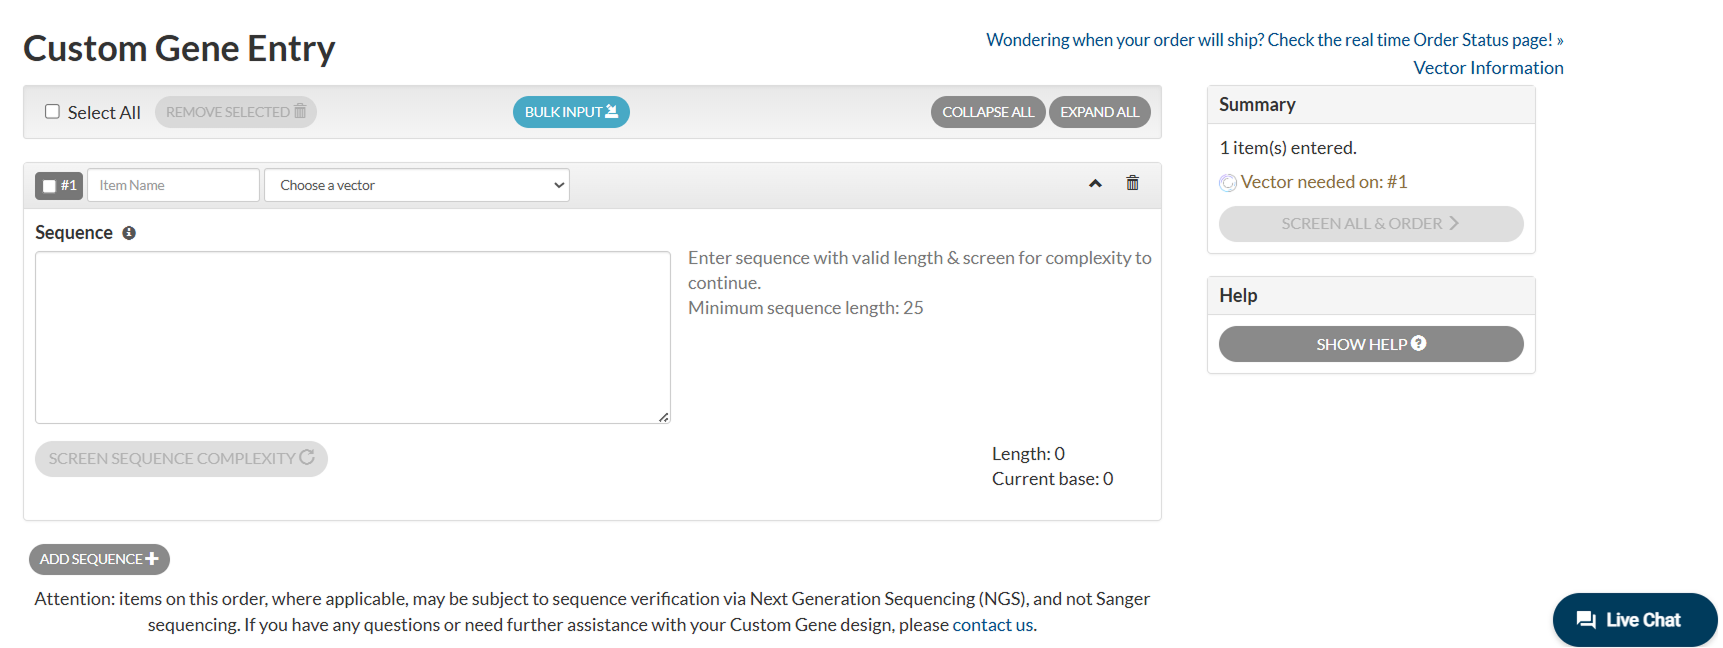Click COLLAPSE ALL button

click(x=988, y=112)
